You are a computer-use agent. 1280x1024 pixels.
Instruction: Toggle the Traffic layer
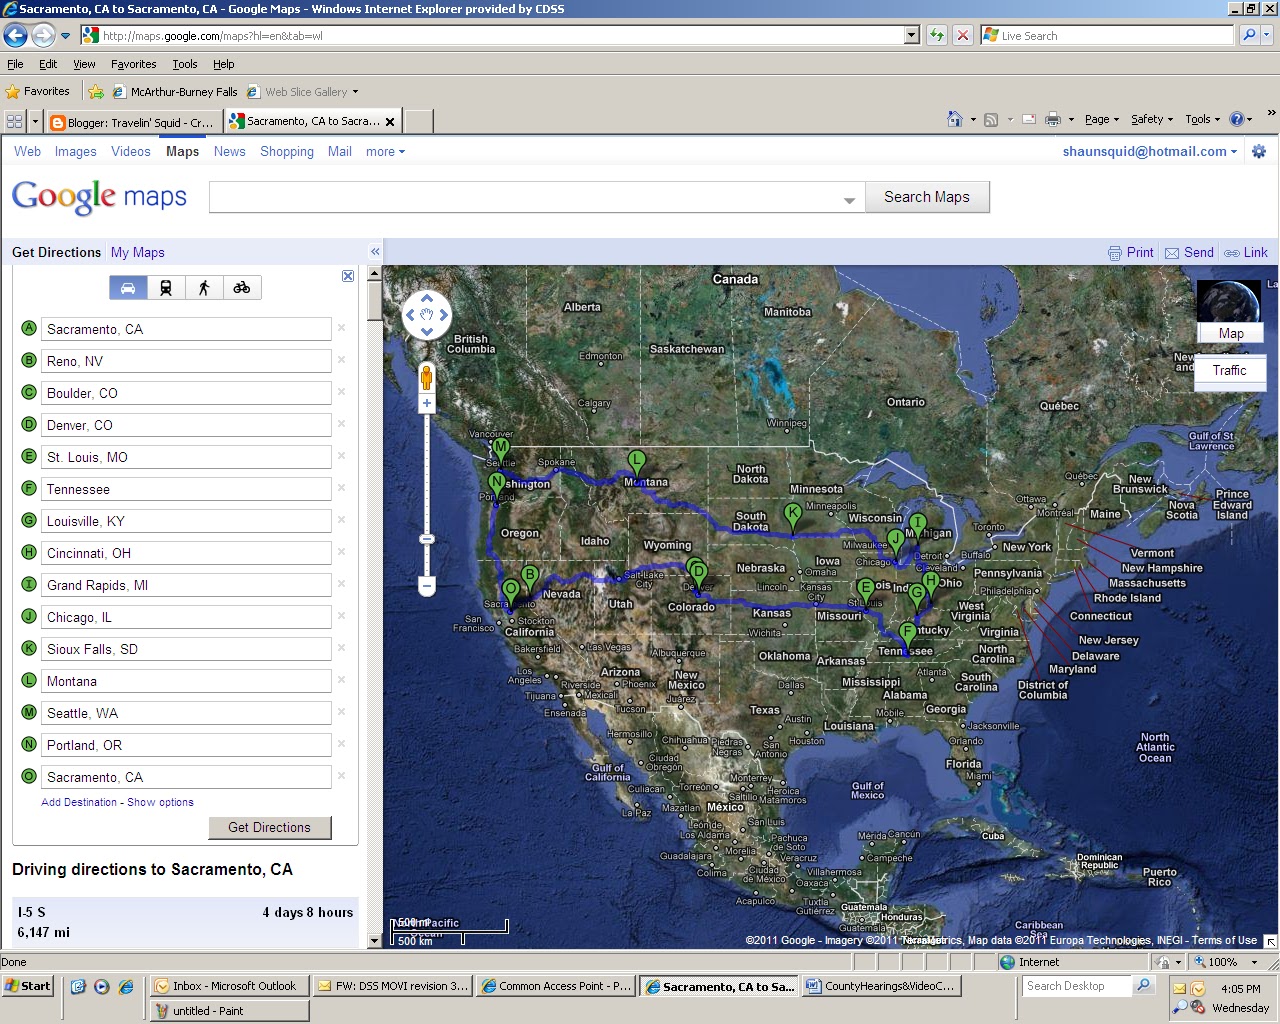[1230, 370]
